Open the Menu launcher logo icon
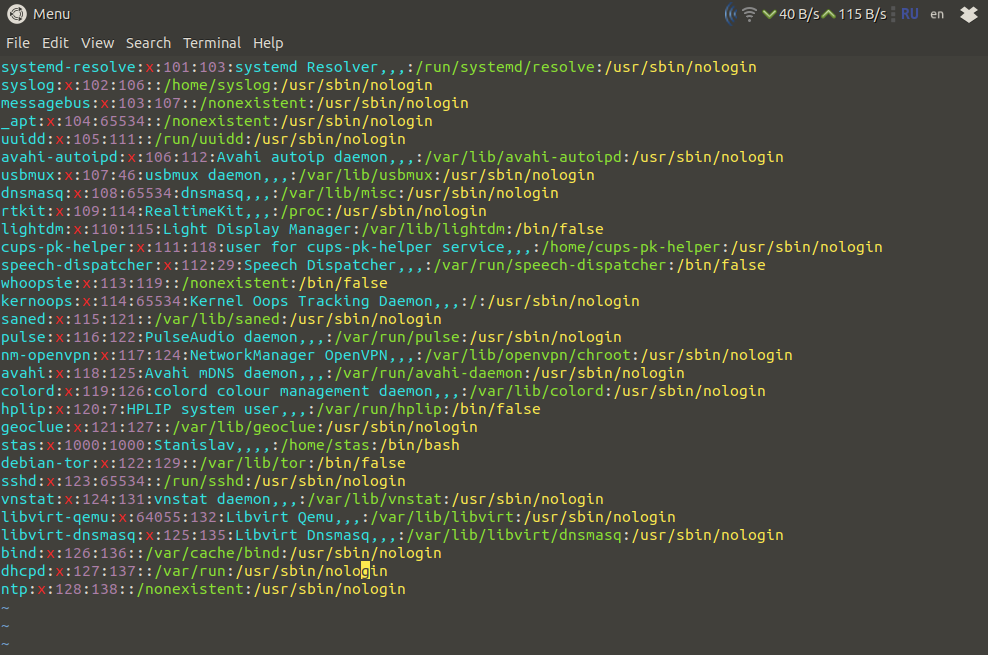 tap(16, 14)
